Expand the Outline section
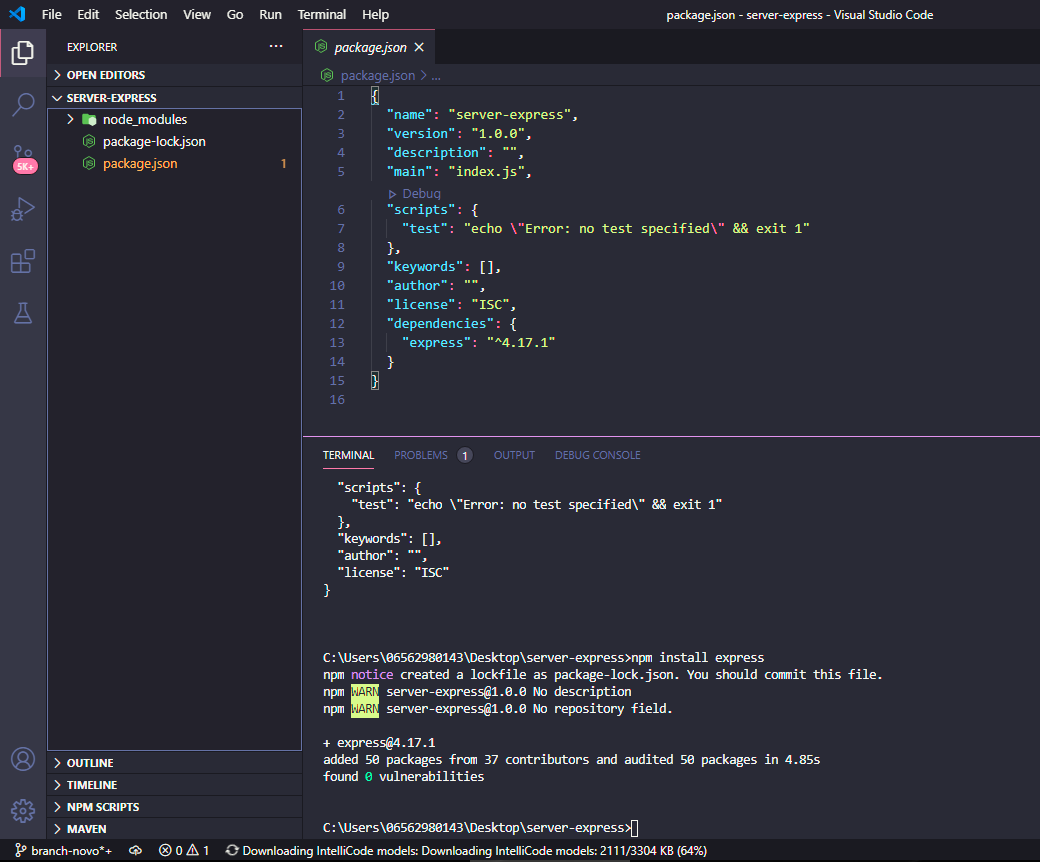This screenshot has height=862, width=1040. tap(90, 763)
